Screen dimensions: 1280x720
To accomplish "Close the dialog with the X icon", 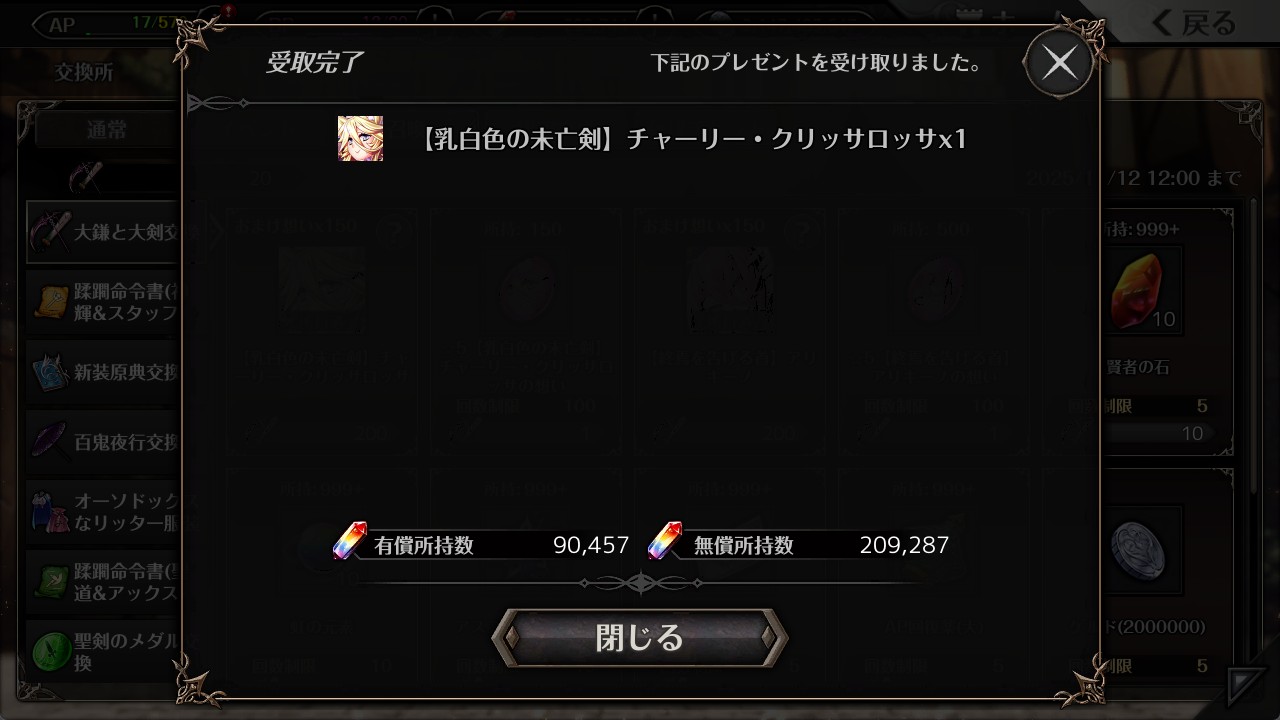I will click(1059, 63).
